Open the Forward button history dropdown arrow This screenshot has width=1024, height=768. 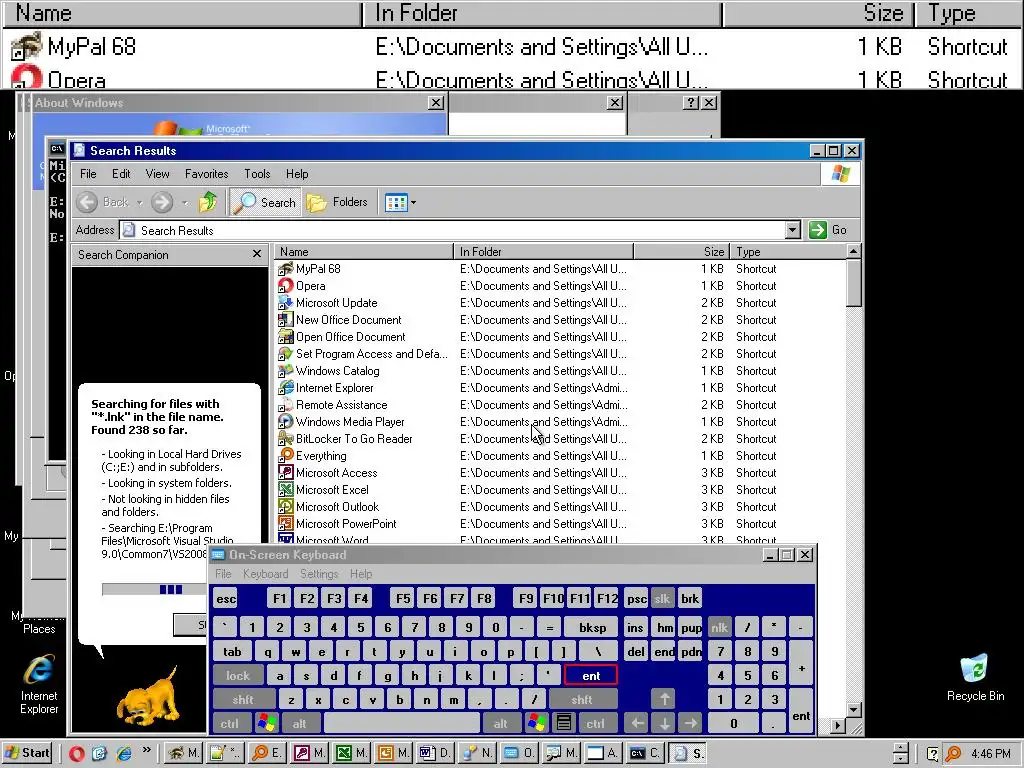(185, 203)
